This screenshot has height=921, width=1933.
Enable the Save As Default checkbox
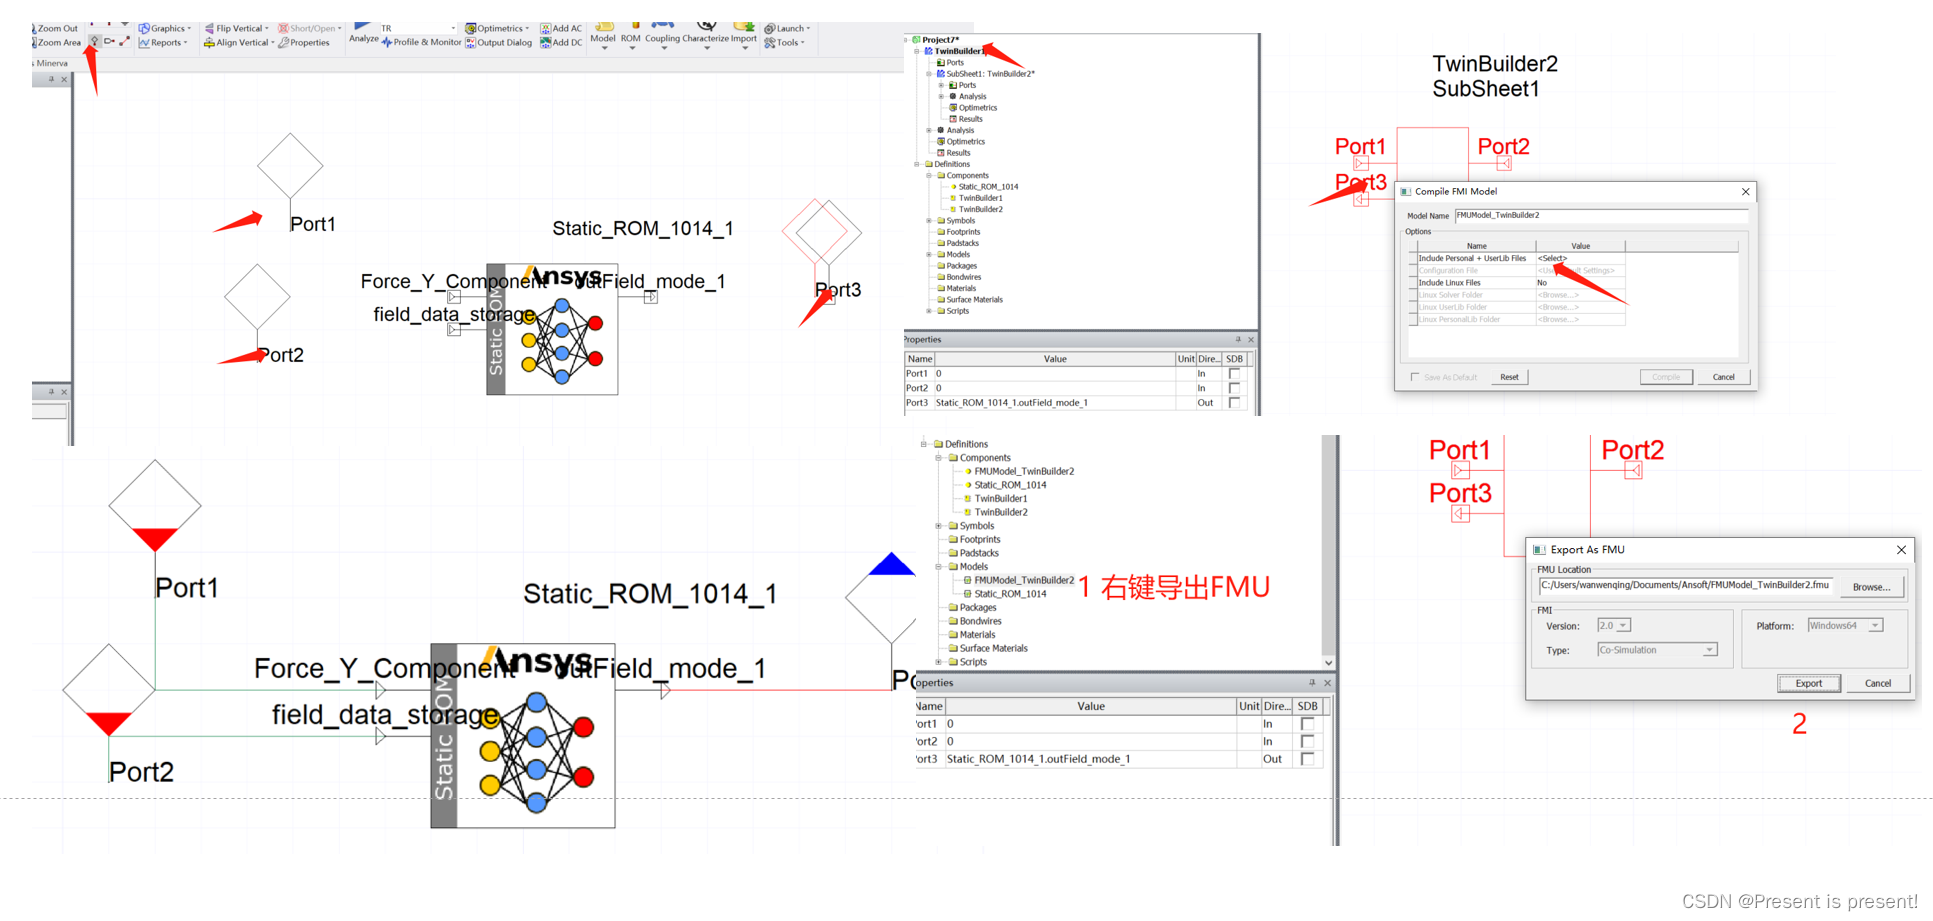tap(1415, 377)
